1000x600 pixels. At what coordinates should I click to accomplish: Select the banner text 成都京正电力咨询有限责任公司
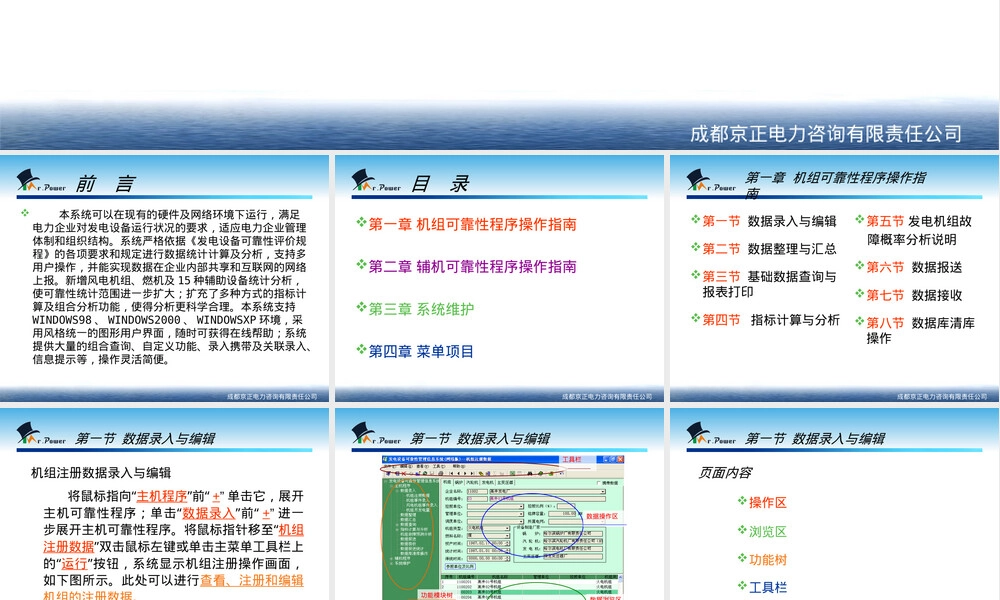click(x=826, y=133)
